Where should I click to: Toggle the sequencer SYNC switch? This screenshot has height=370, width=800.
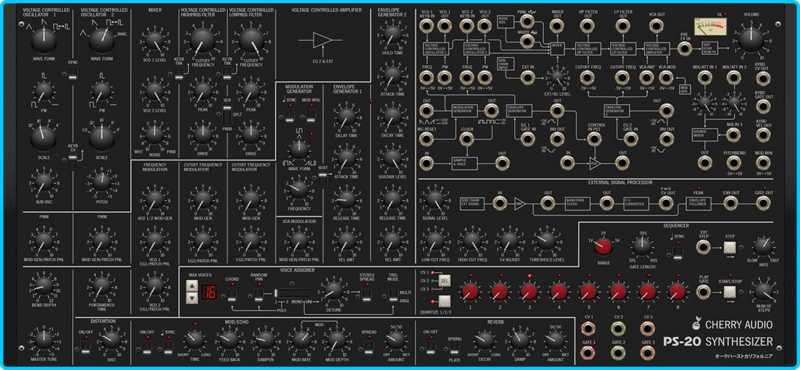677,253
